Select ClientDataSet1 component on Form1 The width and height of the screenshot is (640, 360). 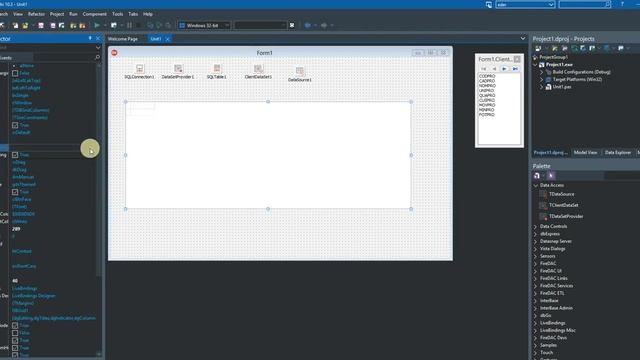tap(258, 71)
